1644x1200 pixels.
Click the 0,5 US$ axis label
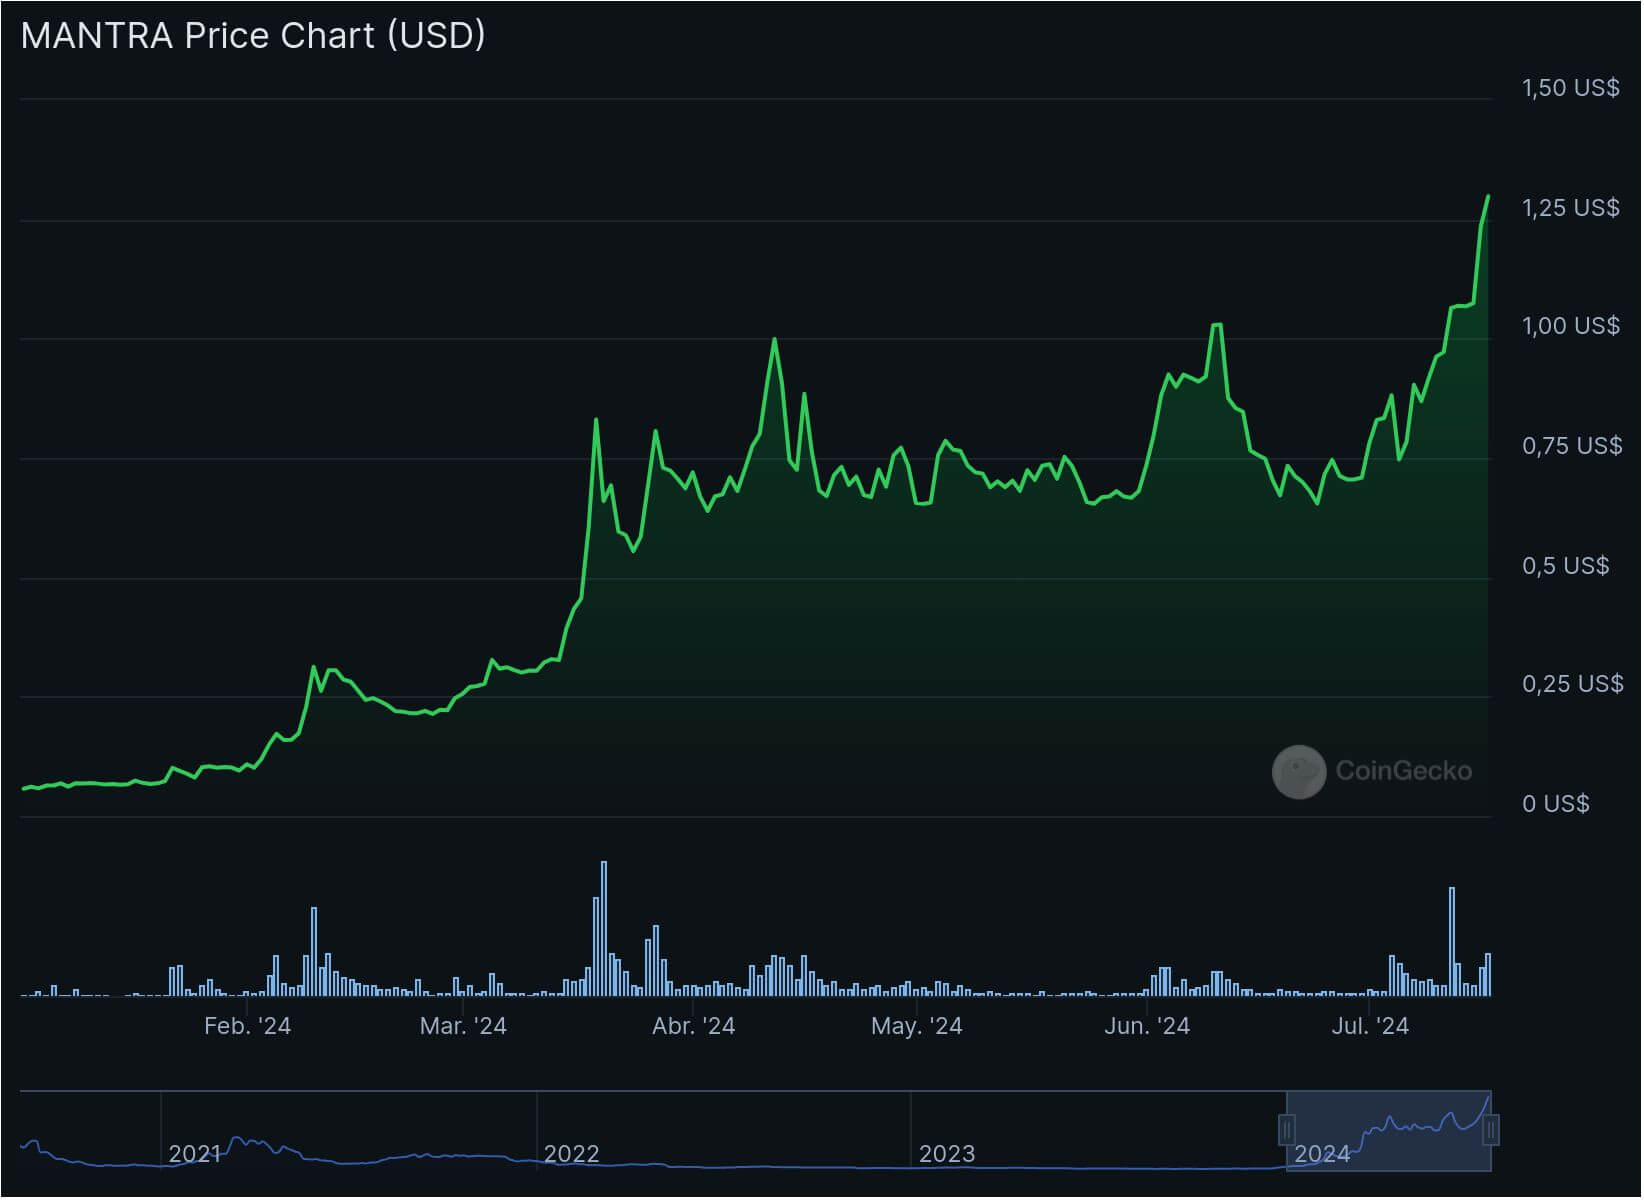1565,566
